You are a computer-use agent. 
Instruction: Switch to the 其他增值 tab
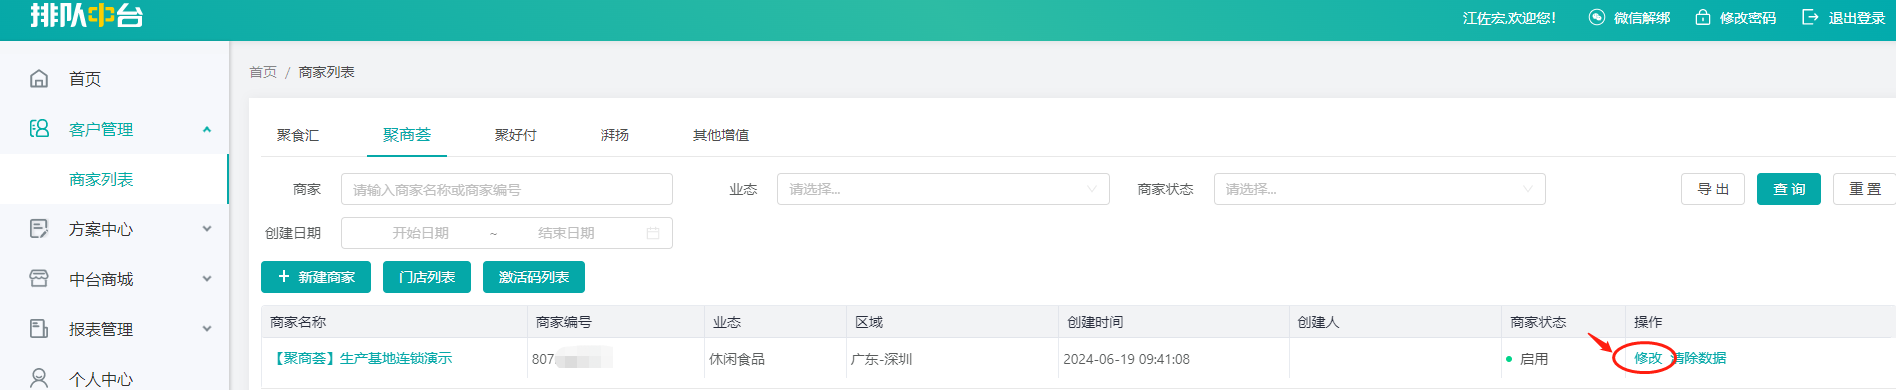721,135
